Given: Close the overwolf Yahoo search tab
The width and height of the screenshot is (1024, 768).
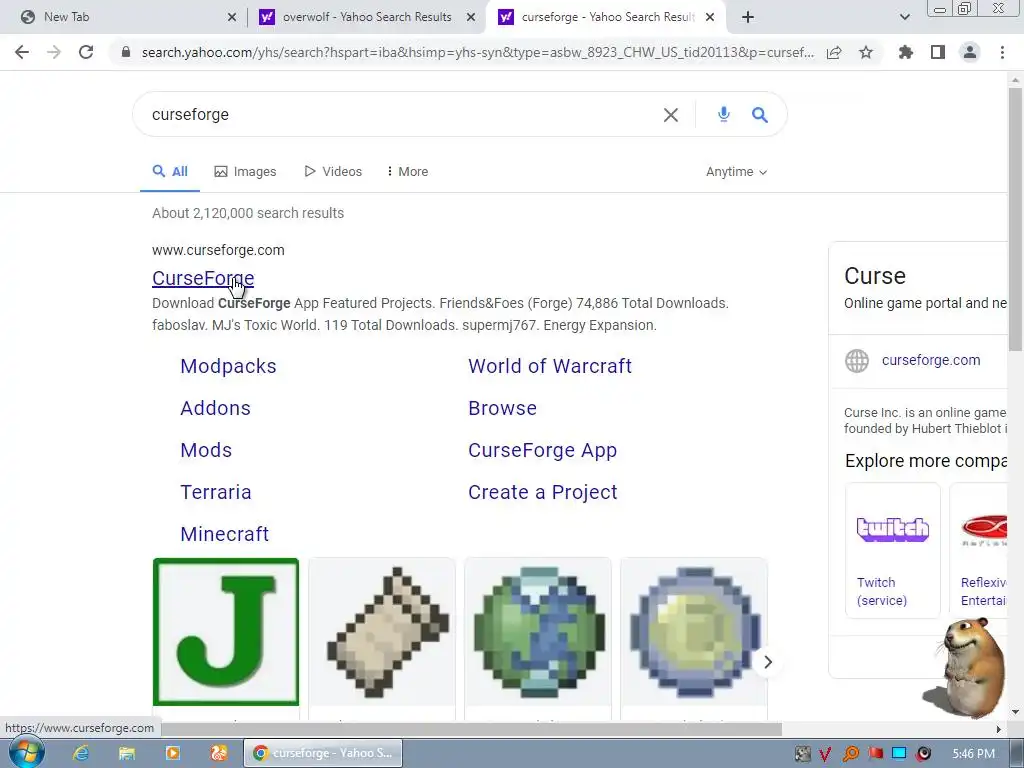Looking at the screenshot, I should 471,18.
